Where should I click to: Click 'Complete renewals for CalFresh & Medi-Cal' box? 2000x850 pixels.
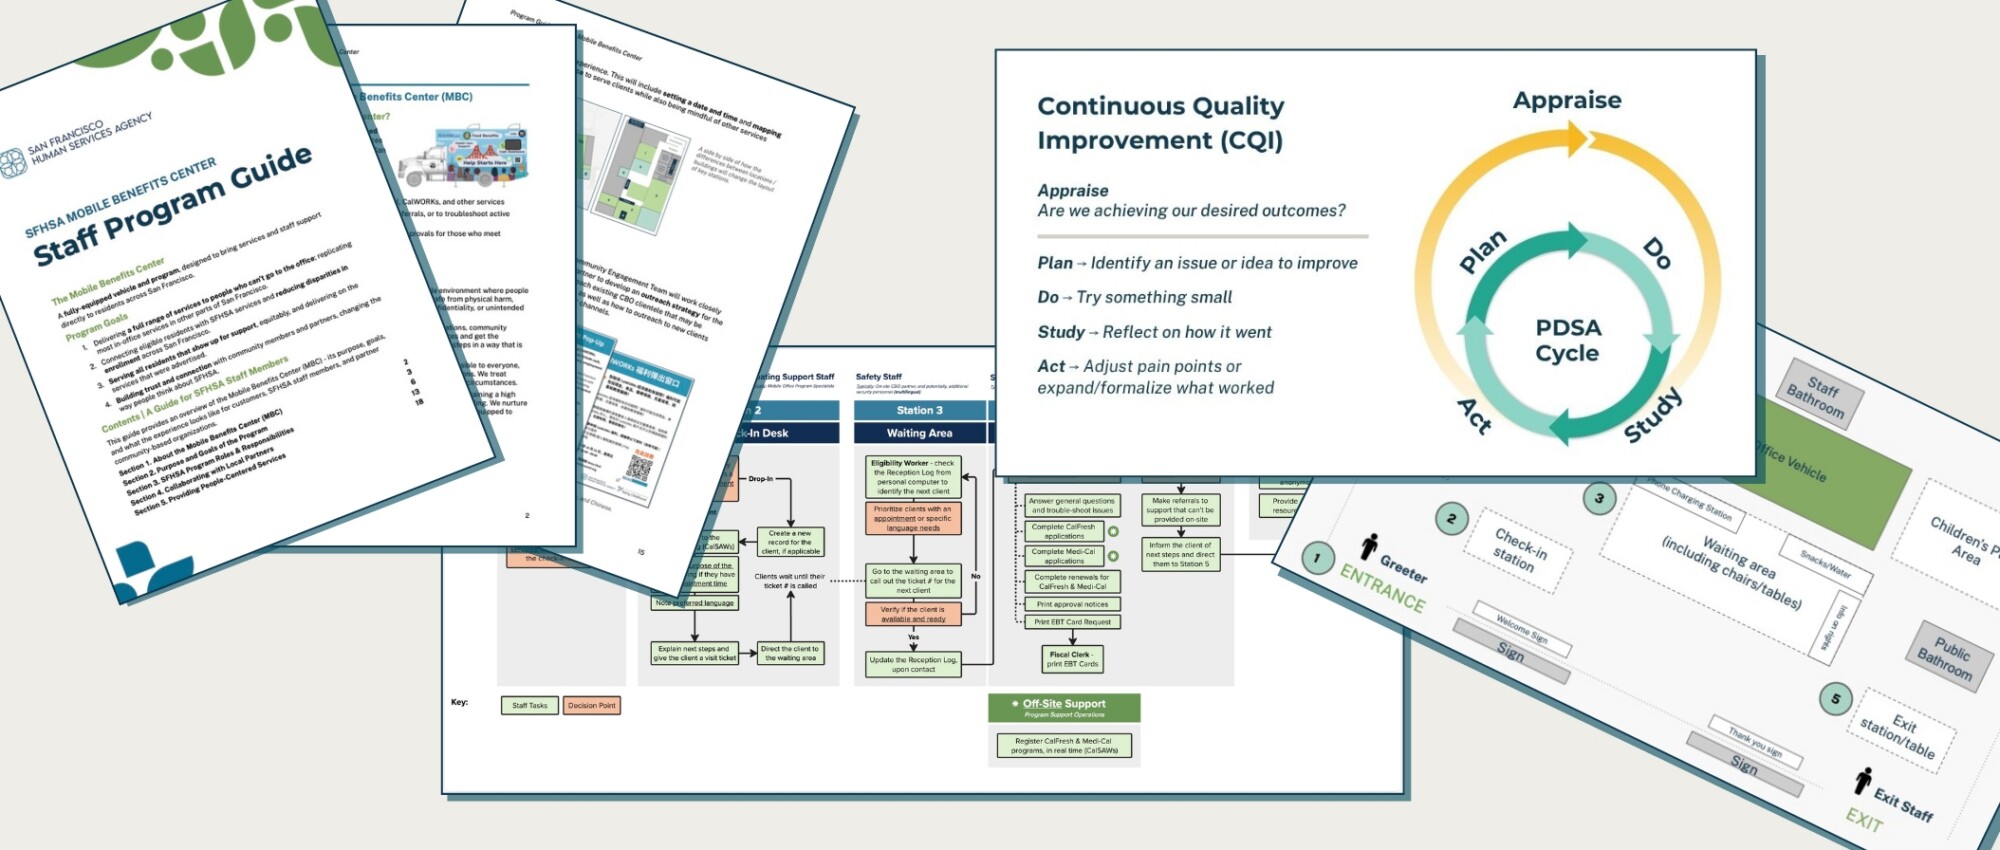[x=1073, y=581]
